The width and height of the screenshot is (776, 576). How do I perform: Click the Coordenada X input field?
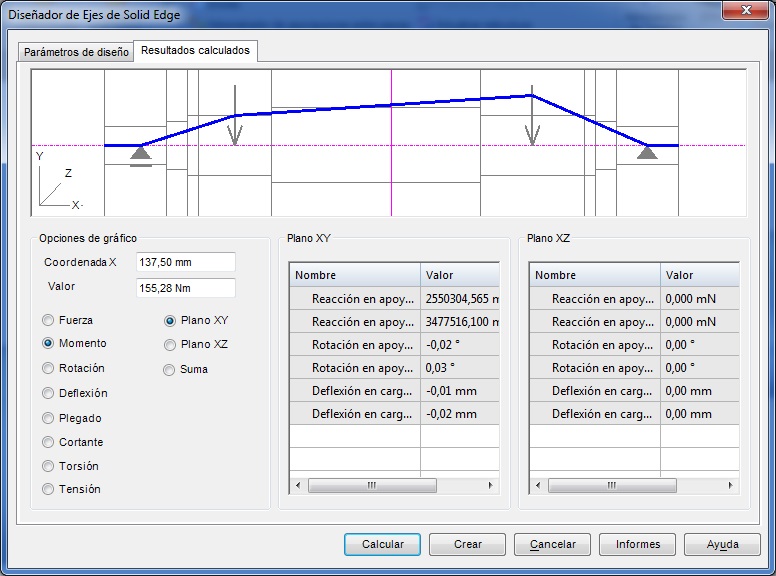(x=186, y=262)
